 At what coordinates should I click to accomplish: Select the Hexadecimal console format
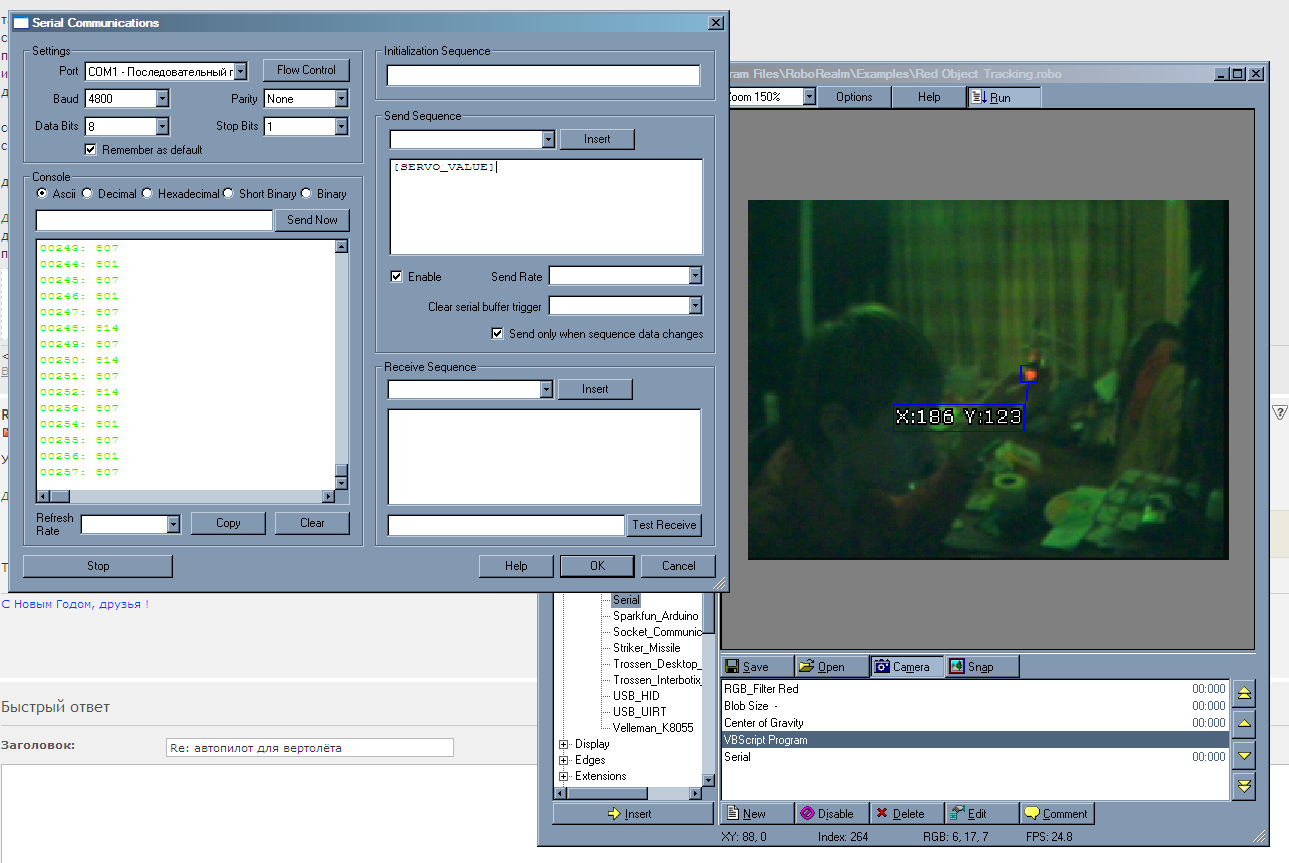148,194
